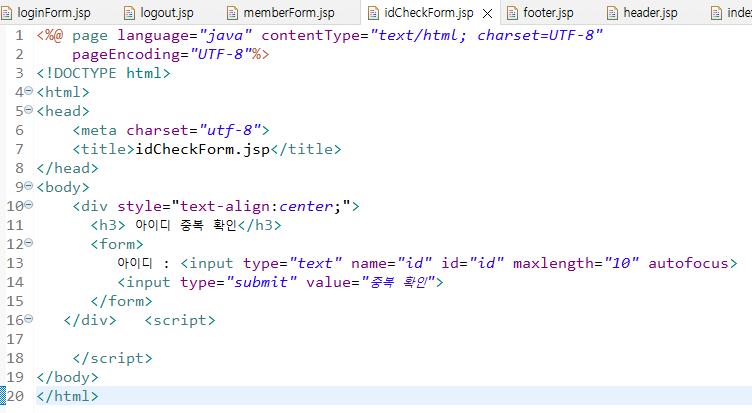This screenshot has width=752, height=413.
Task: Click the logout.jsp file icon
Action: click(x=129, y=13)
